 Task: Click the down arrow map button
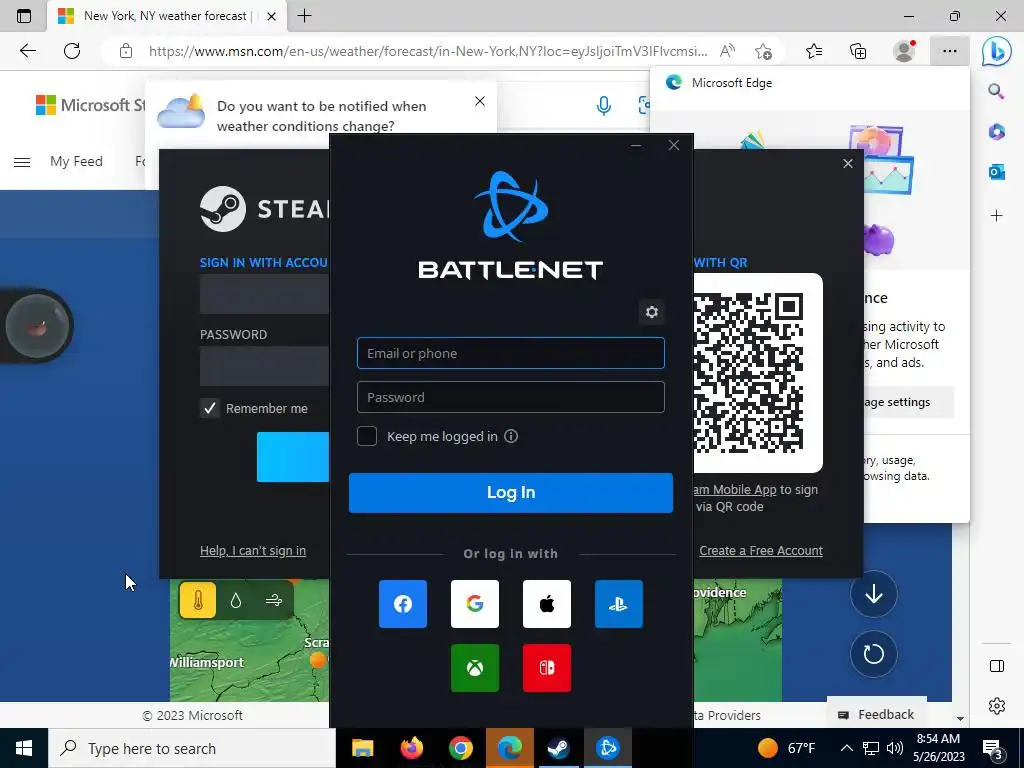click(x=874, y=594)
